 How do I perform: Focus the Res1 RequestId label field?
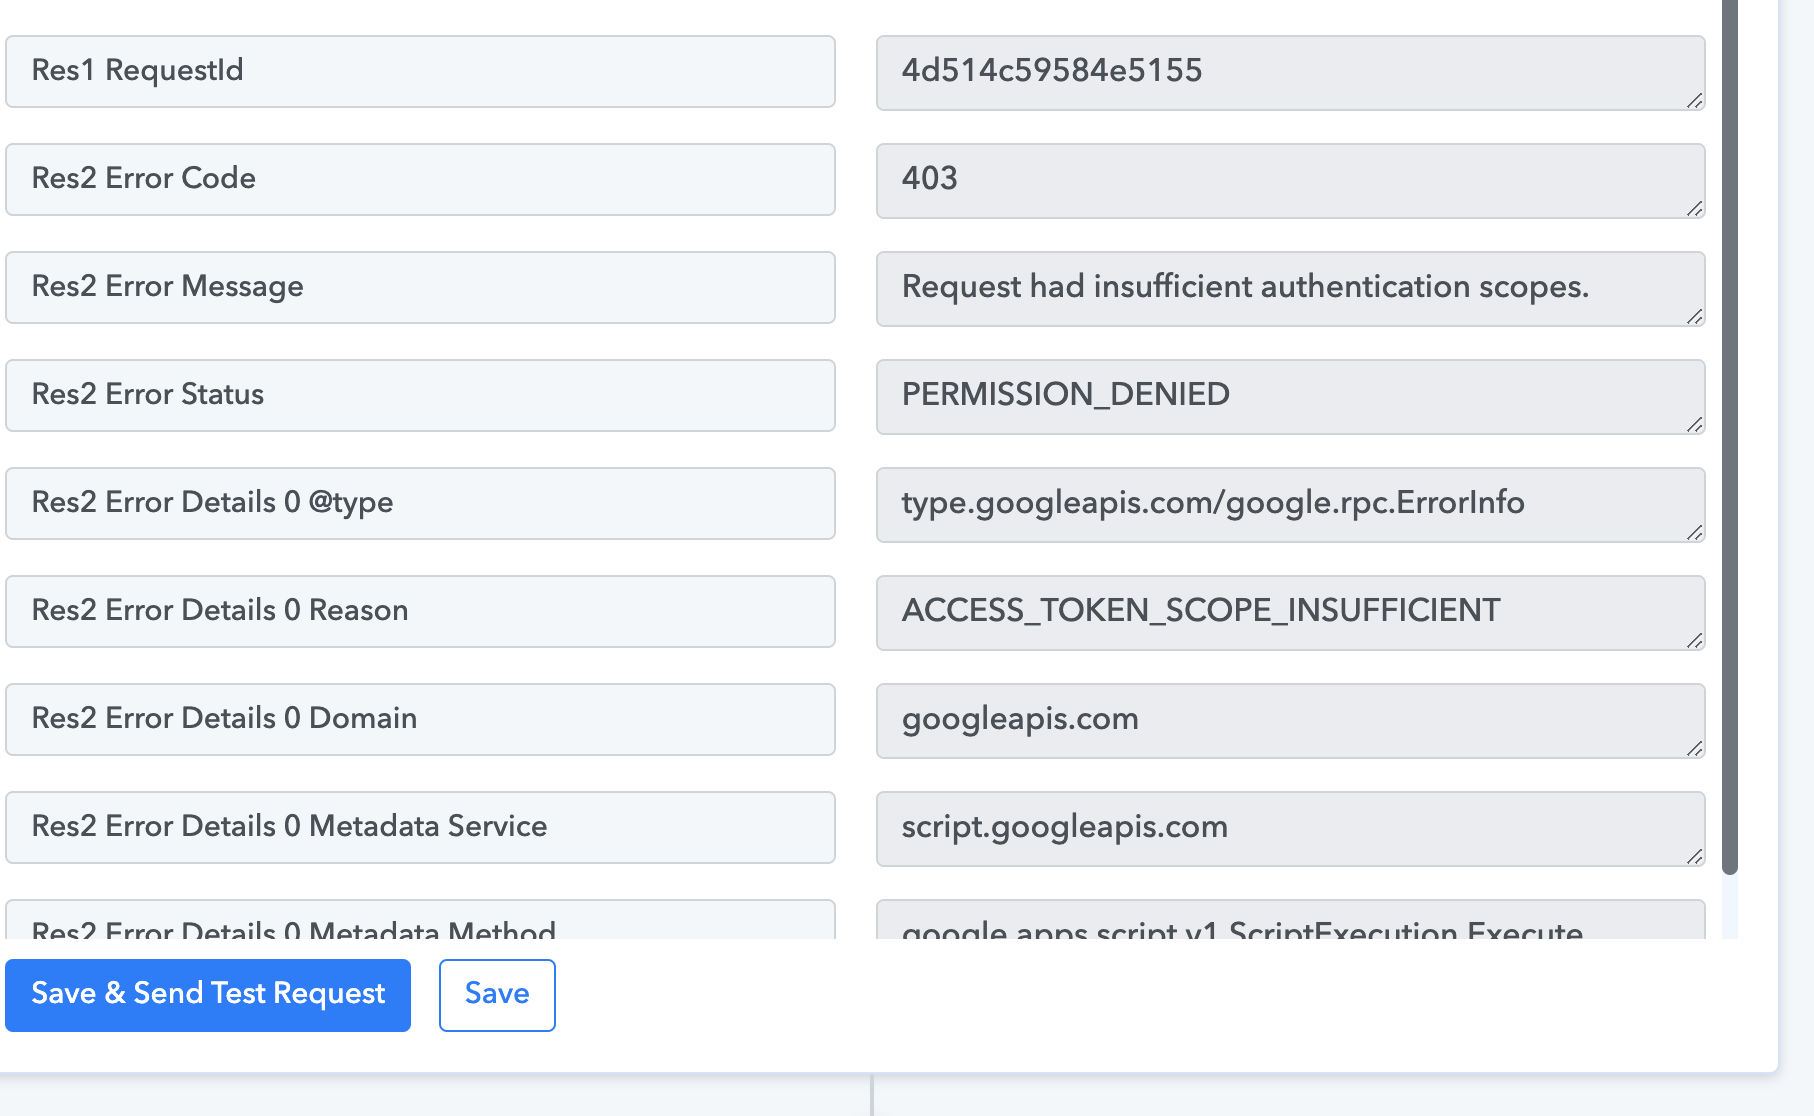click(x=420, y=72)
